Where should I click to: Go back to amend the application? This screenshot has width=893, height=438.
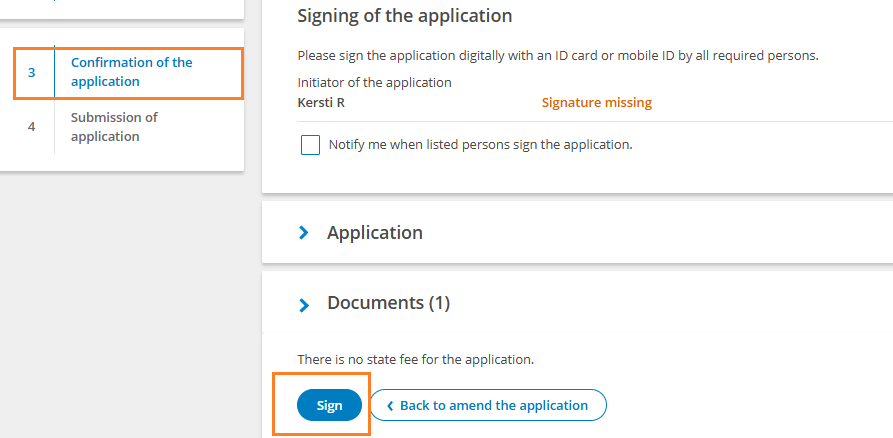point(488,405)
